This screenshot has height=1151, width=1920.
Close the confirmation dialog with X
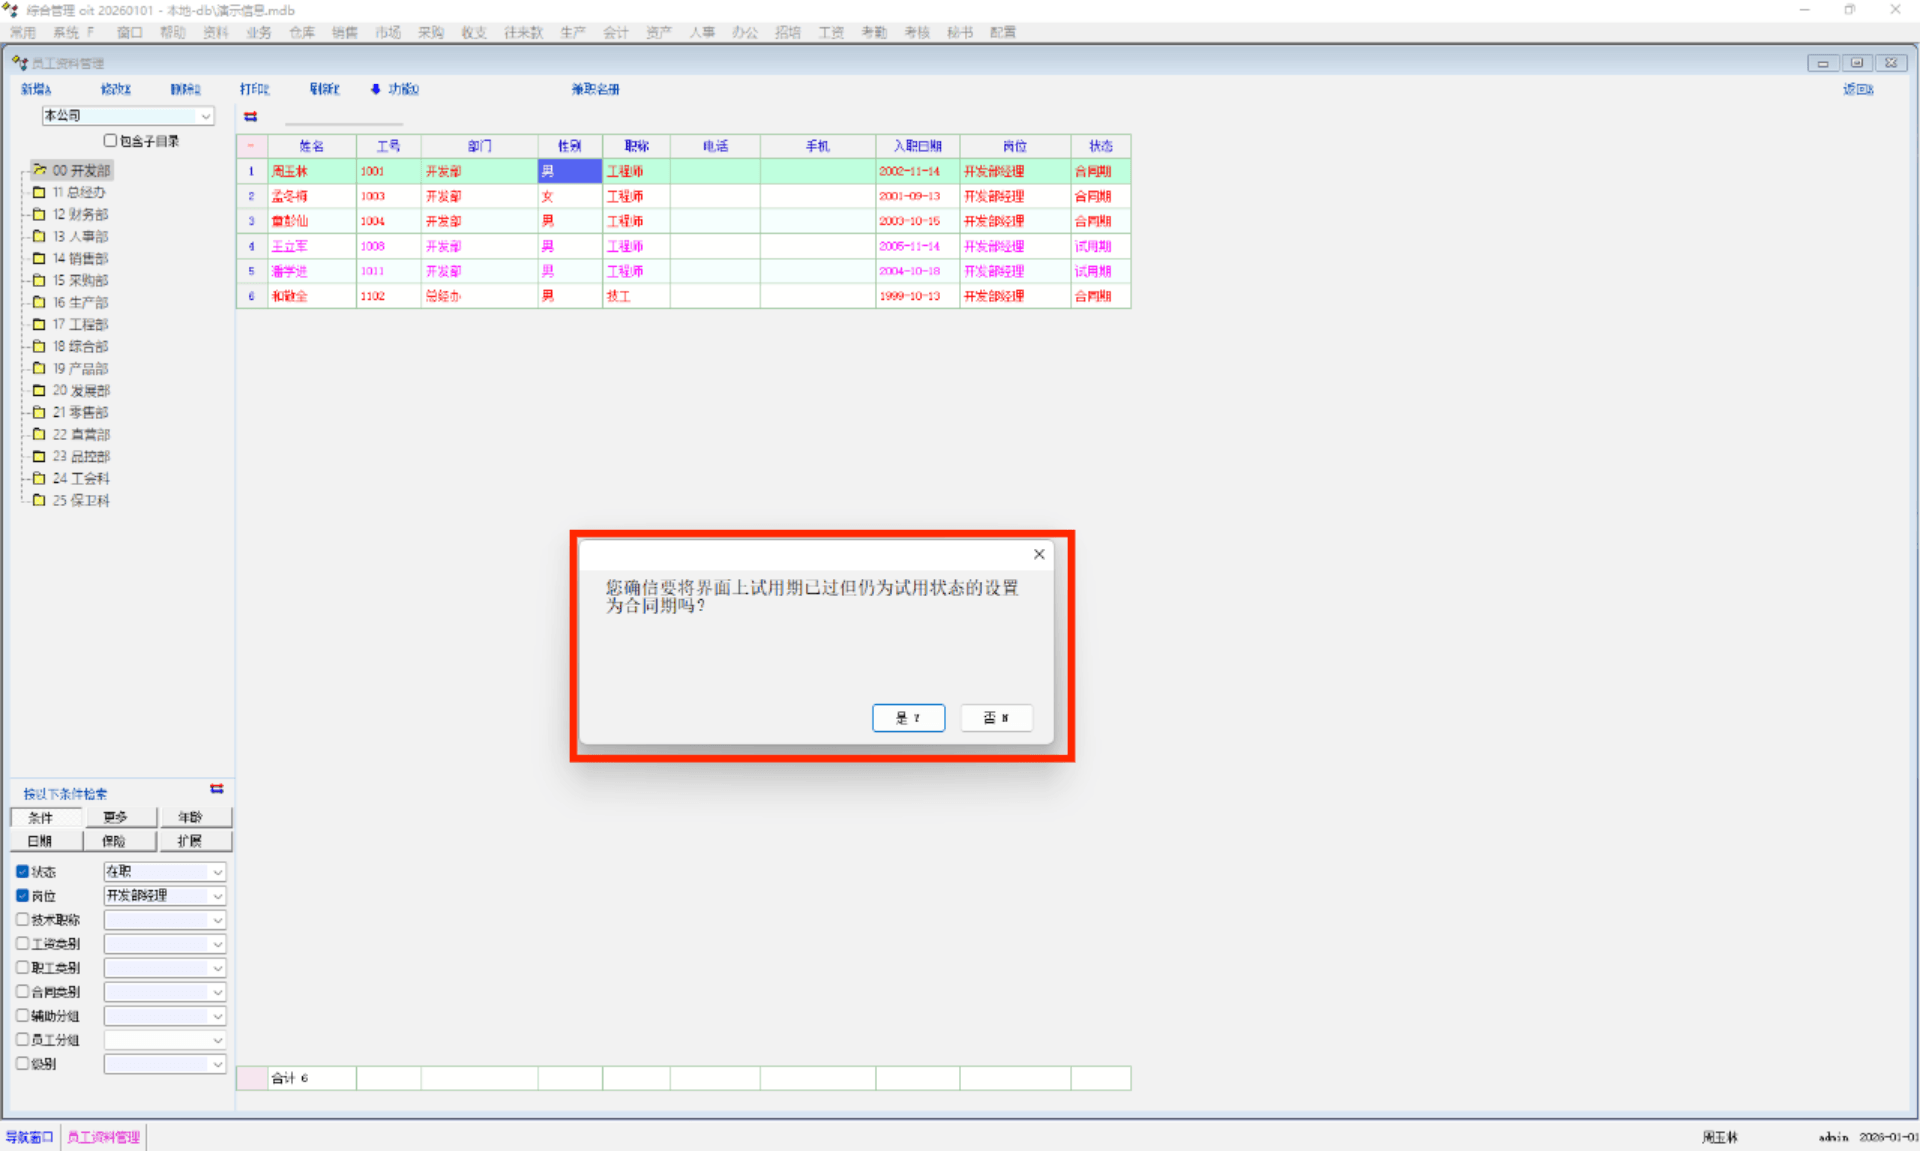click(1039, 554)
